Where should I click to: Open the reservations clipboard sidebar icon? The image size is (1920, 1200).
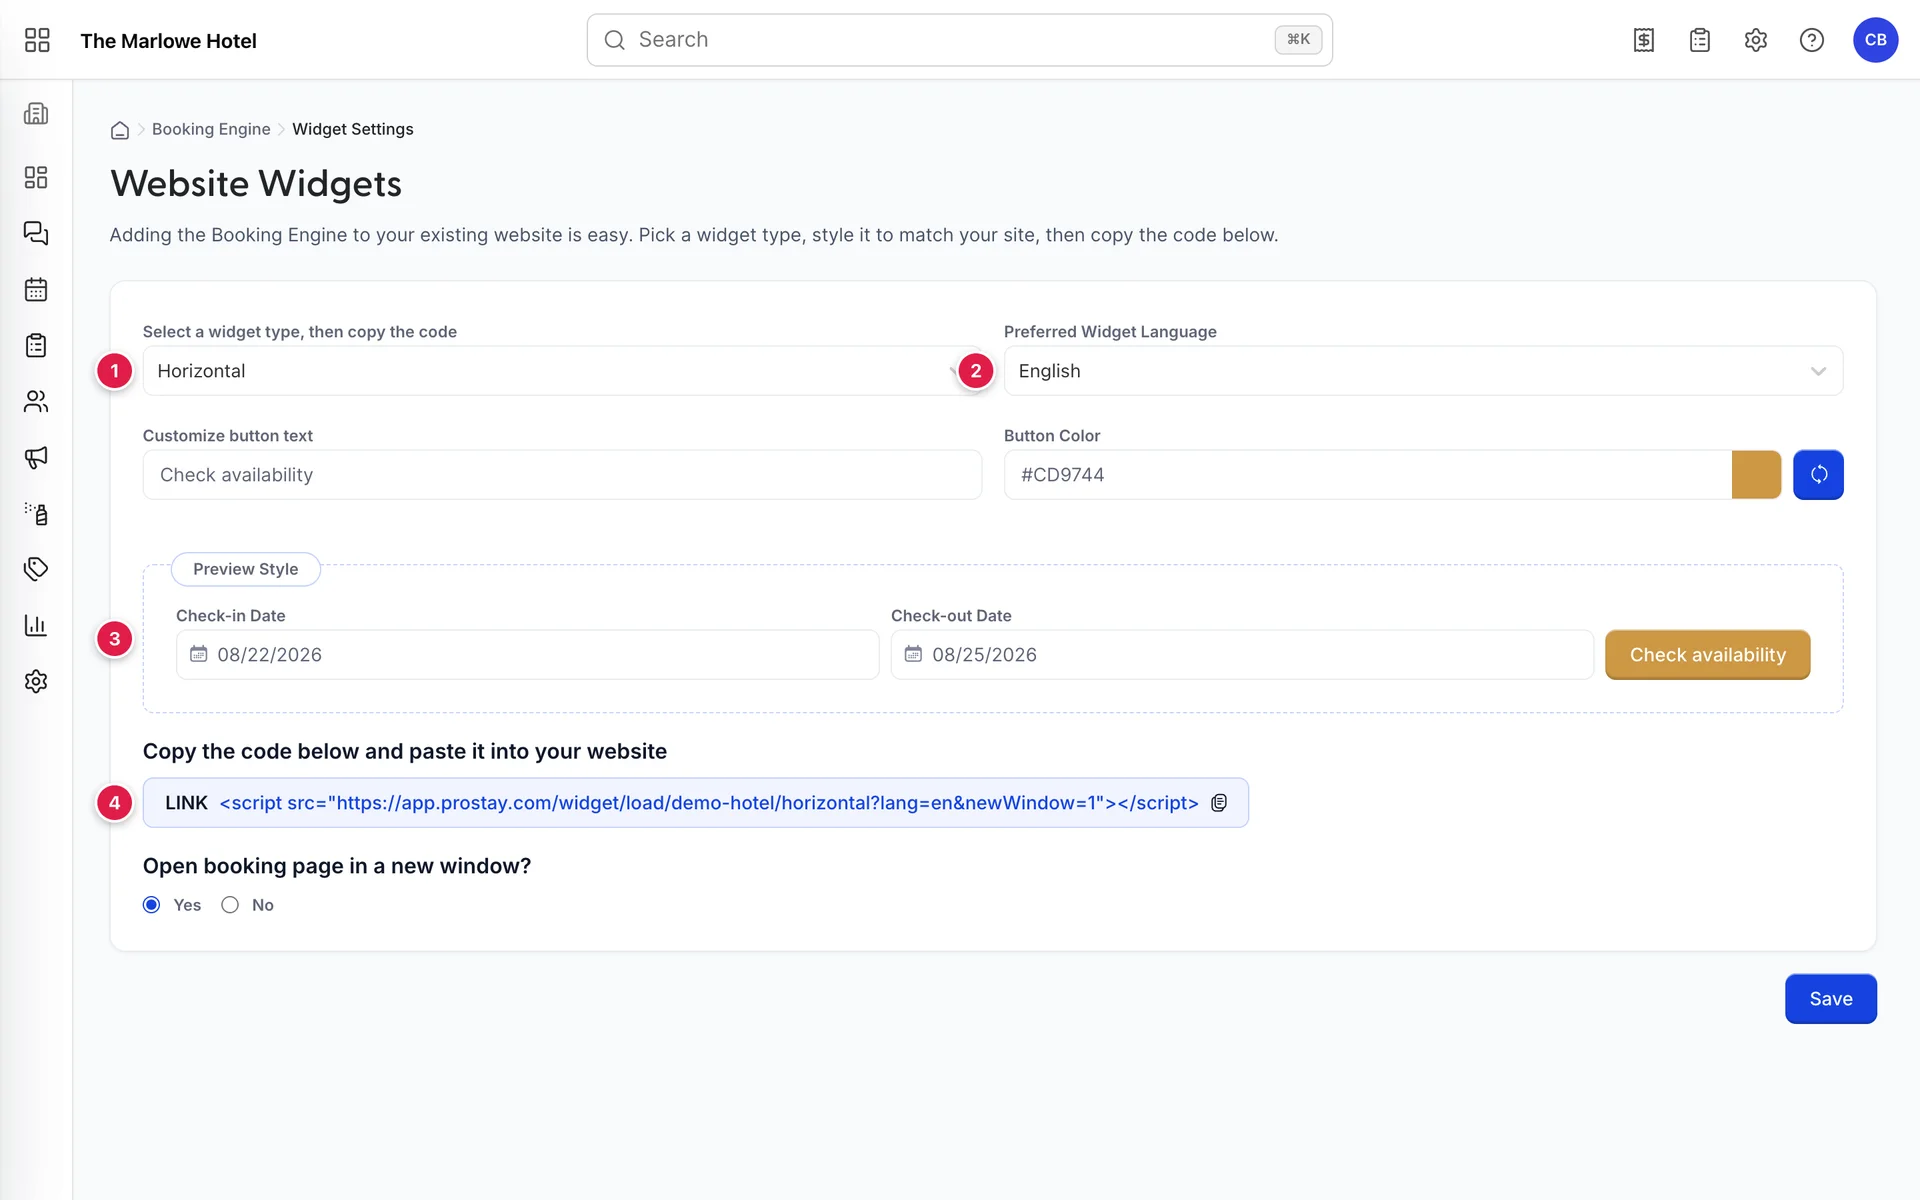[36, 345]
